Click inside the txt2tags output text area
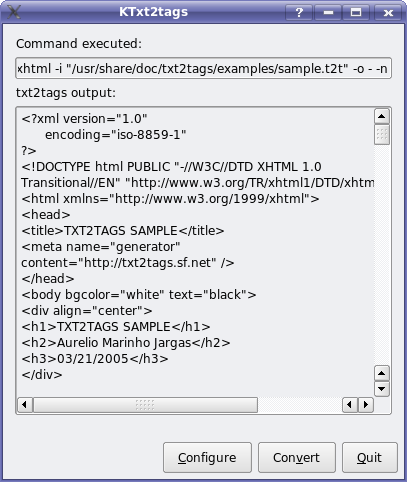 coord(195,252)
